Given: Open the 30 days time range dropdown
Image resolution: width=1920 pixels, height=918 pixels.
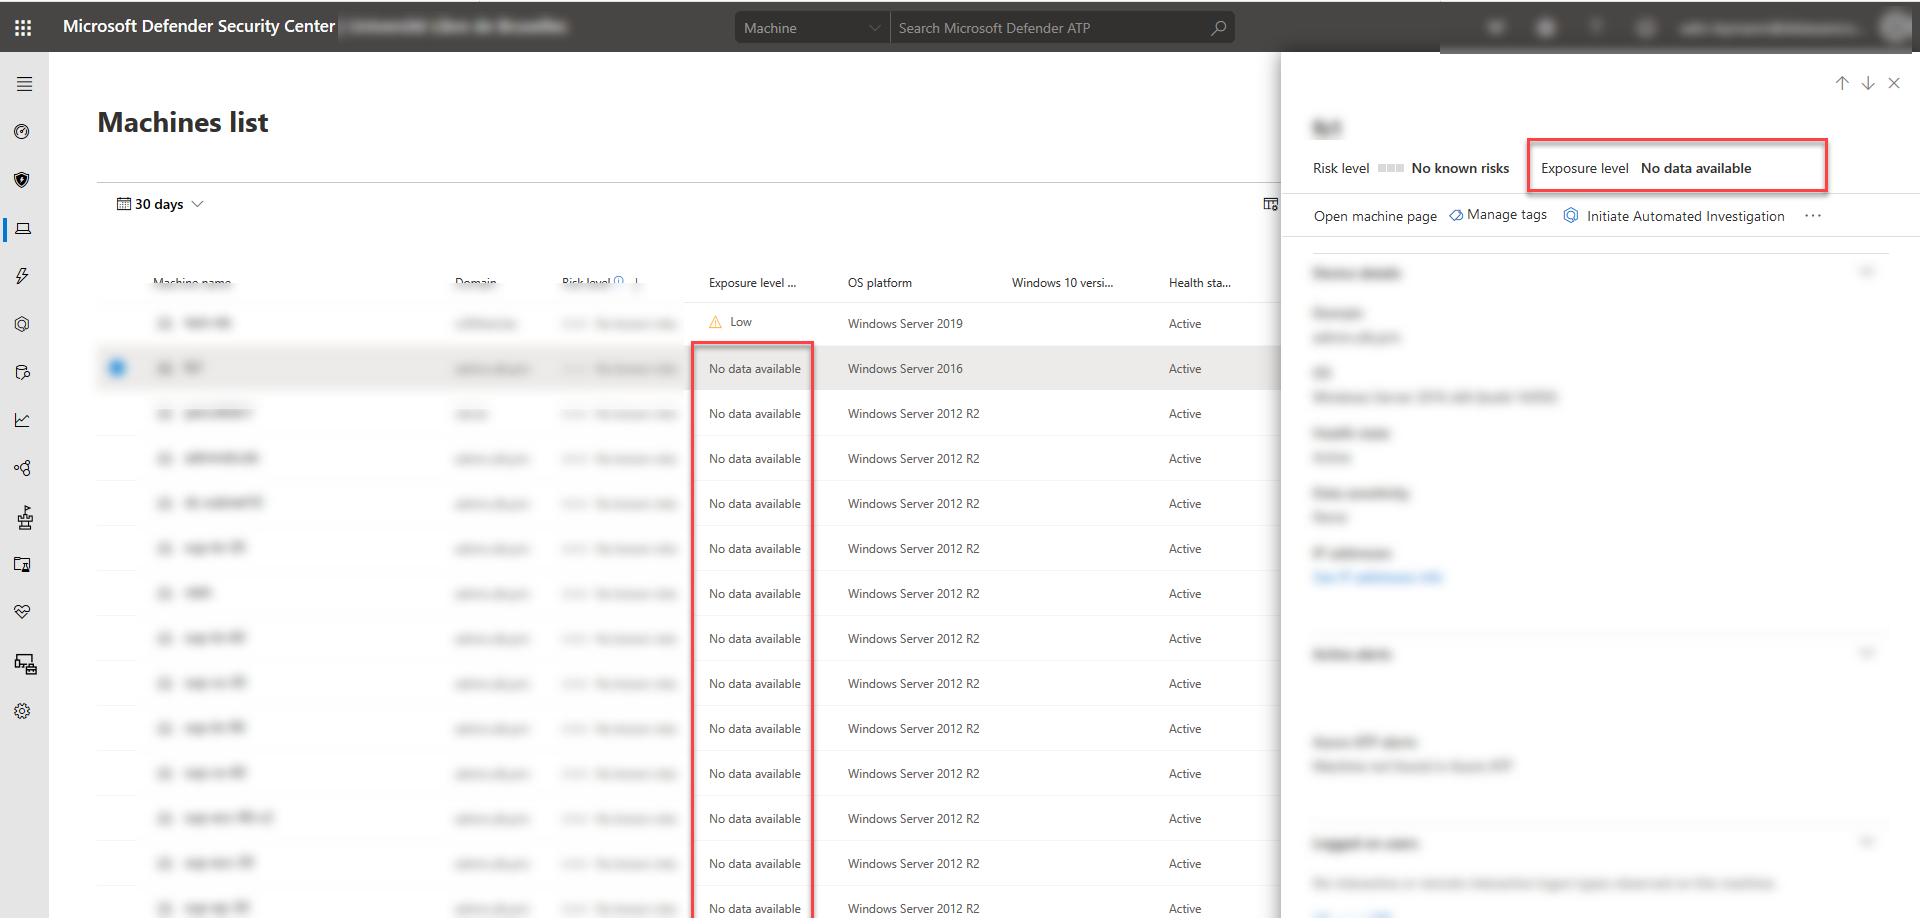Looking at the screenshot, I should (x=160, y=204).
